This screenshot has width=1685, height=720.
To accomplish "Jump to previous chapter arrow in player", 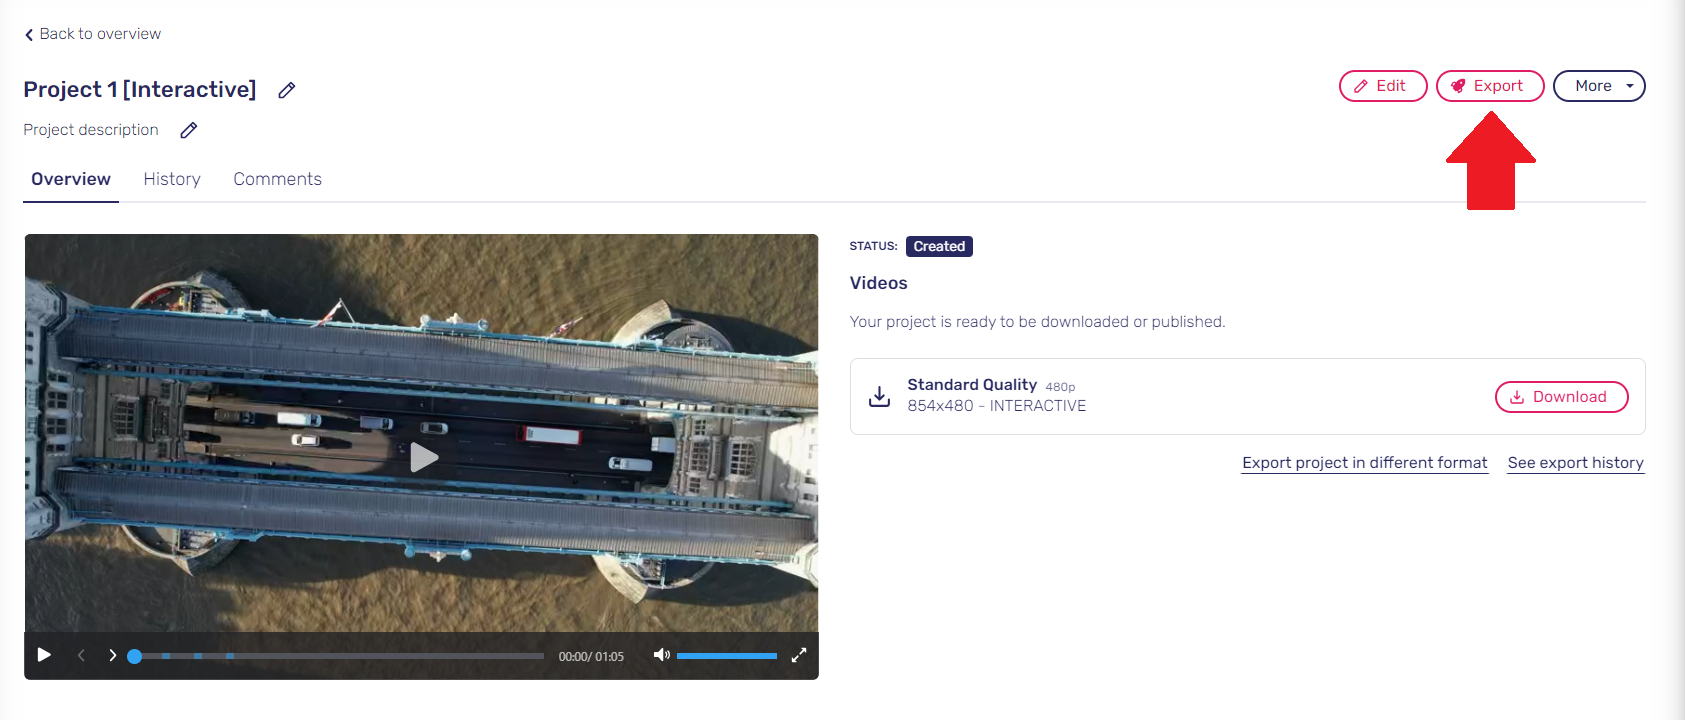I will [81, 656].
